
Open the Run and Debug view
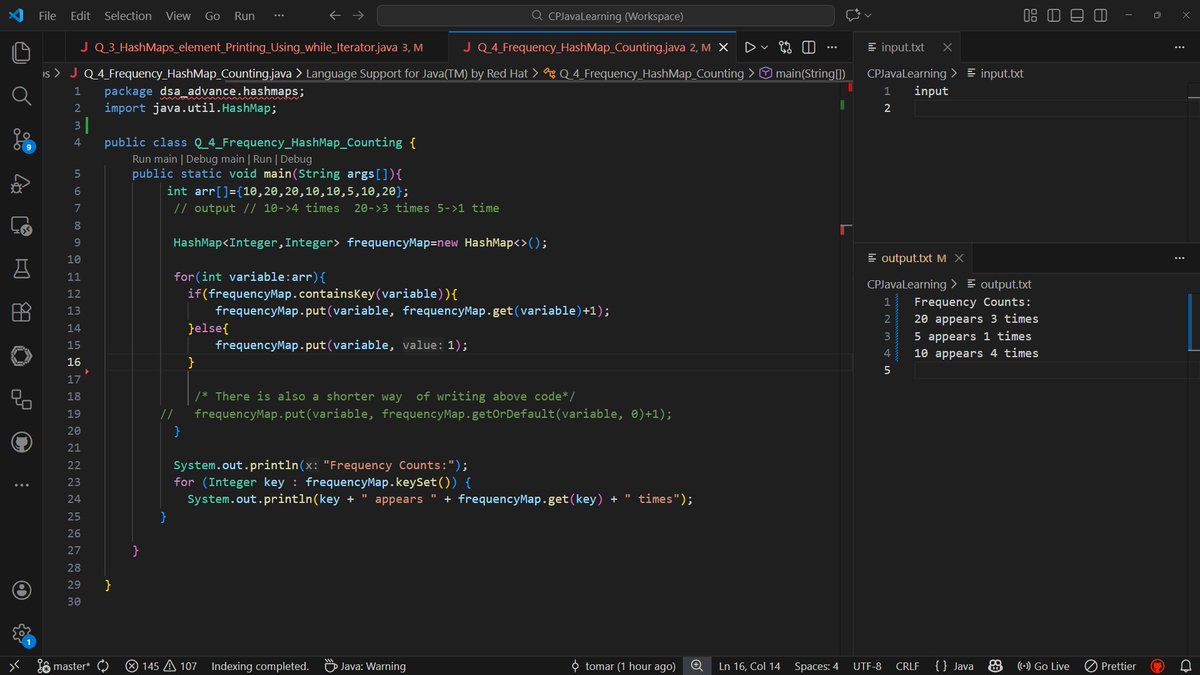click(21, 183)
